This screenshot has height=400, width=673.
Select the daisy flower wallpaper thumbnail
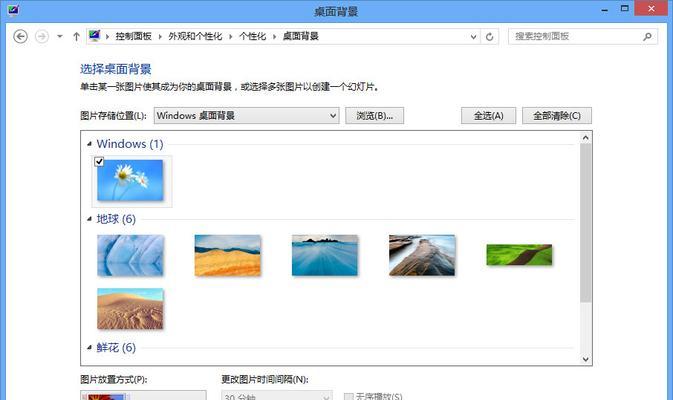point(130,180)
